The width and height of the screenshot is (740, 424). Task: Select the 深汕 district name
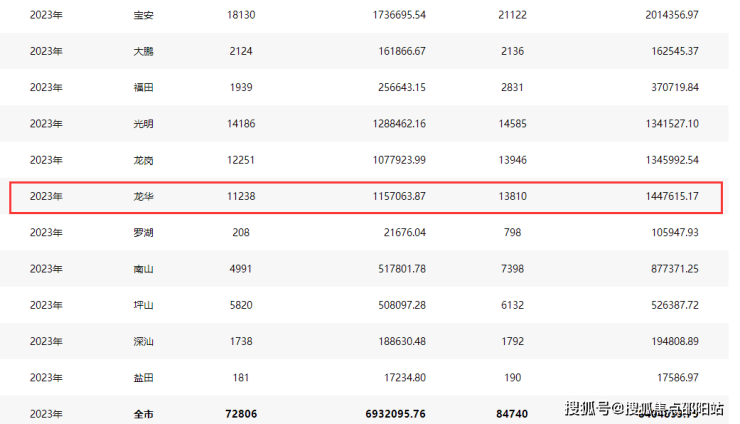pos(143,342)
